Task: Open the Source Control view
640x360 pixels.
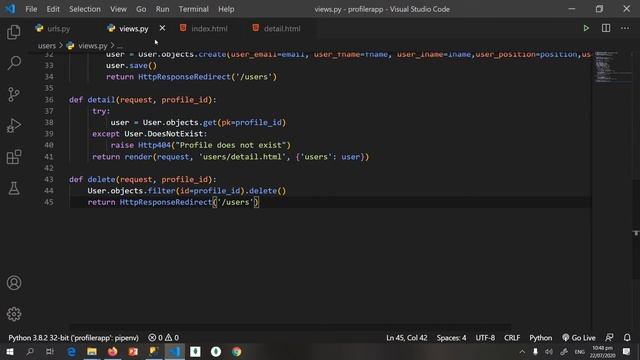Action: click(14, 94)
